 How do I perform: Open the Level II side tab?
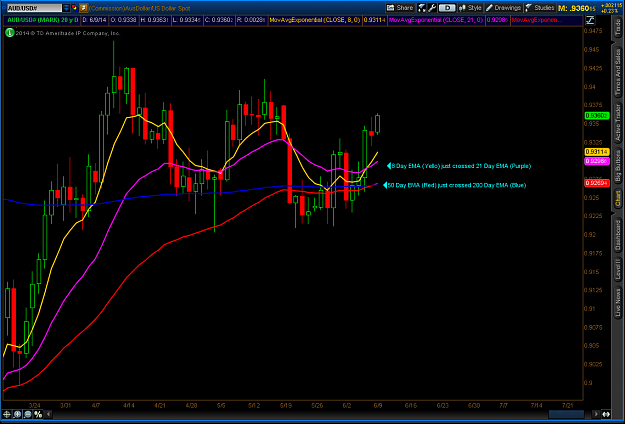pos(618,269)
